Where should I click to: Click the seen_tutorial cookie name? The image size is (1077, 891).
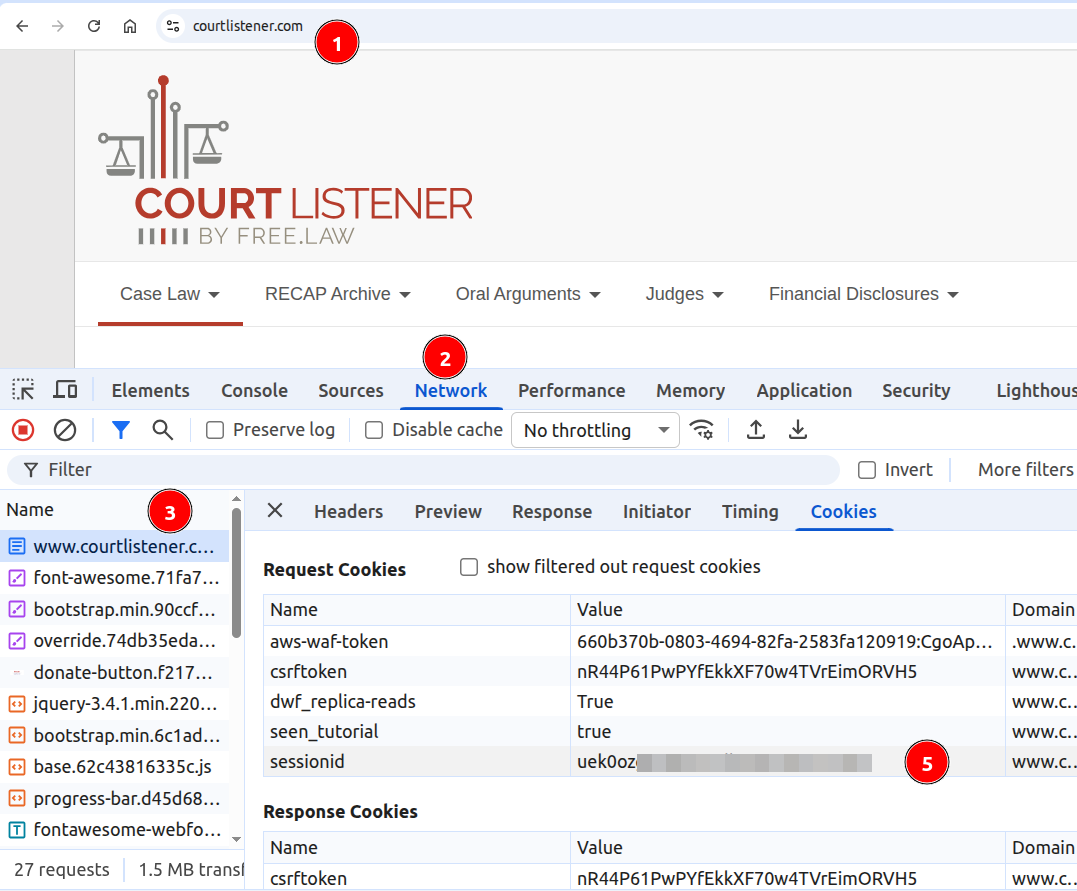[x=324, y=732]
